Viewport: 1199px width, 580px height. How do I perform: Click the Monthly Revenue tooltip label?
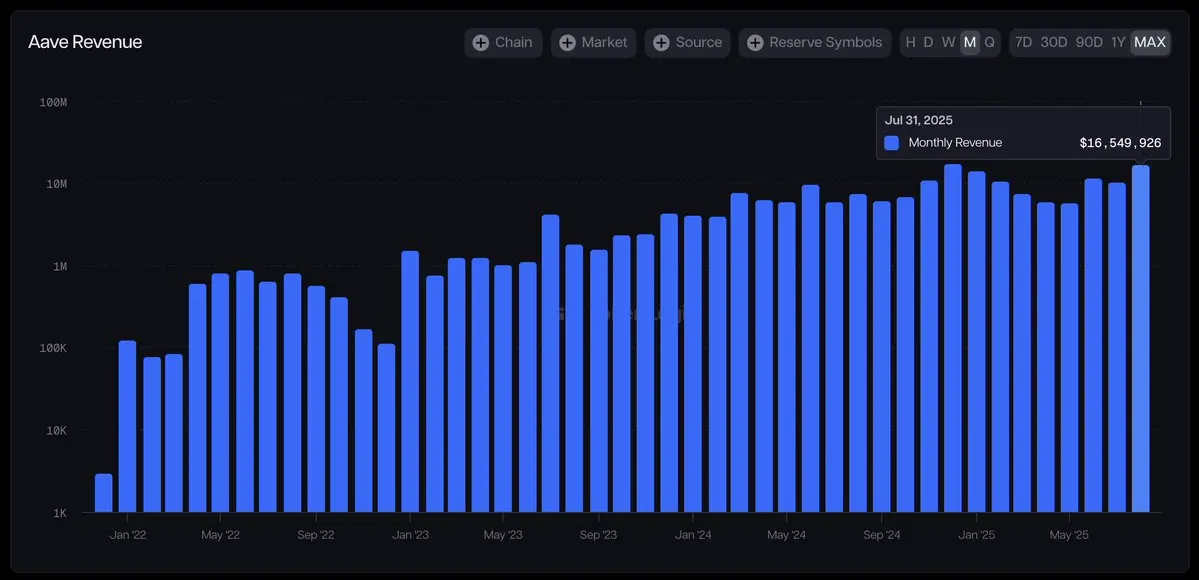[x=955, y=142]
